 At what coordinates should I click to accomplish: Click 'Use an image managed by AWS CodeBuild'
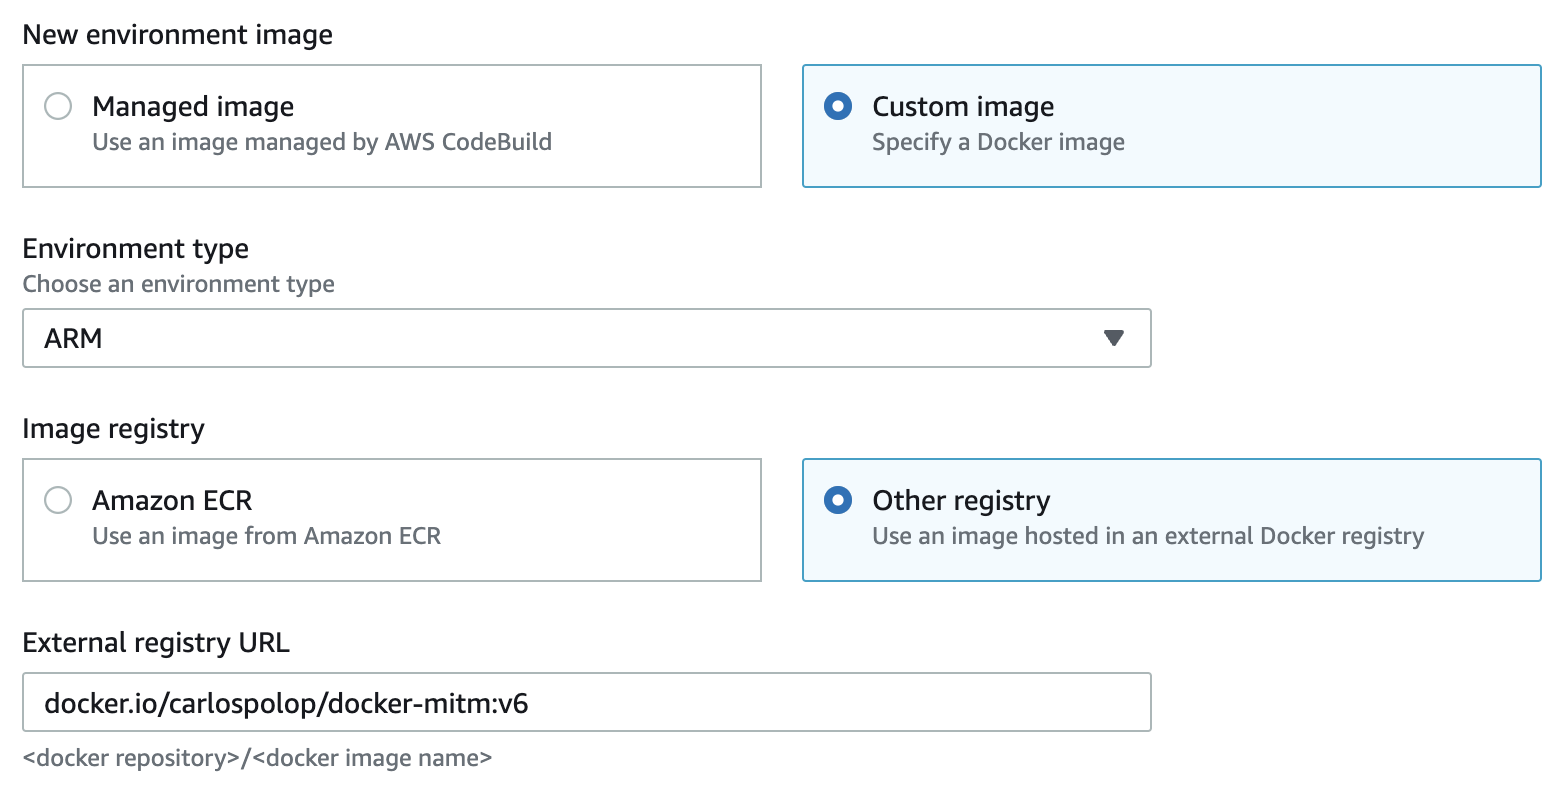tap(321, 142)
